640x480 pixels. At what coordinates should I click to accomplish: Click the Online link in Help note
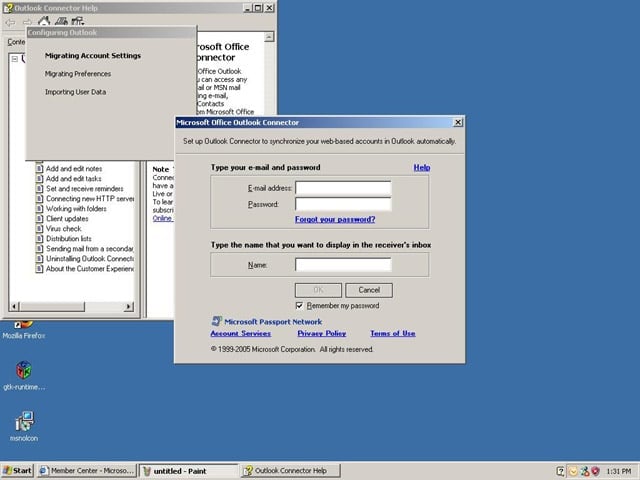[162, 218]
